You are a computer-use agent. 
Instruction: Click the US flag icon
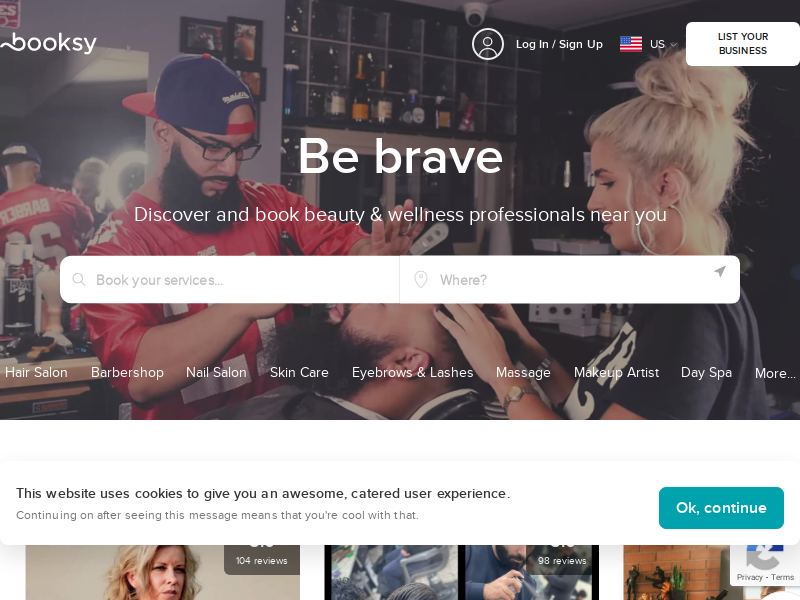pyautogui.click(x=631, y=44)
